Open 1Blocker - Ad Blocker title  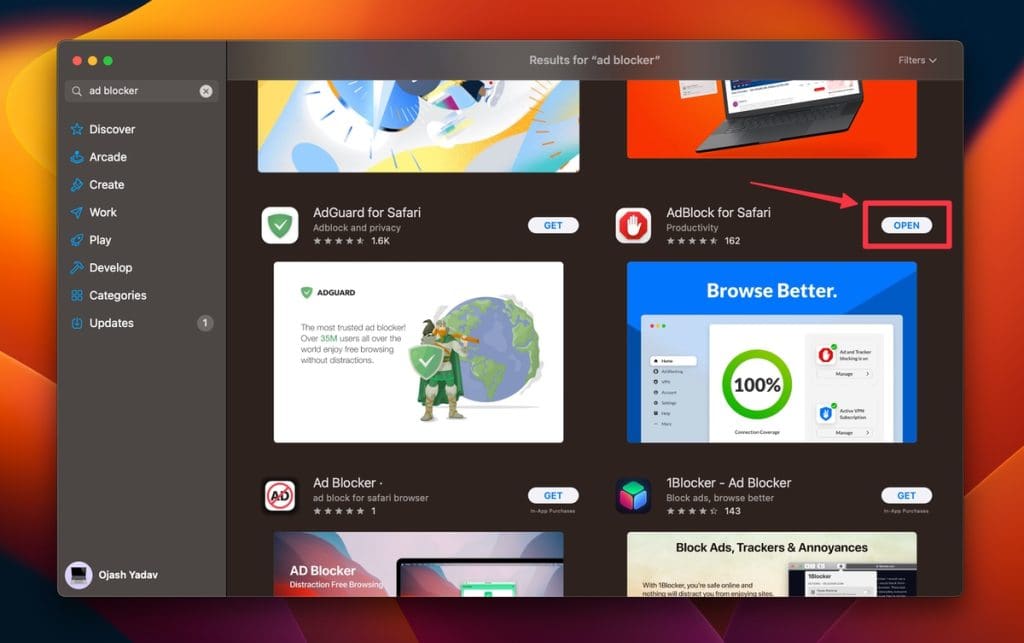coord(729,483)
